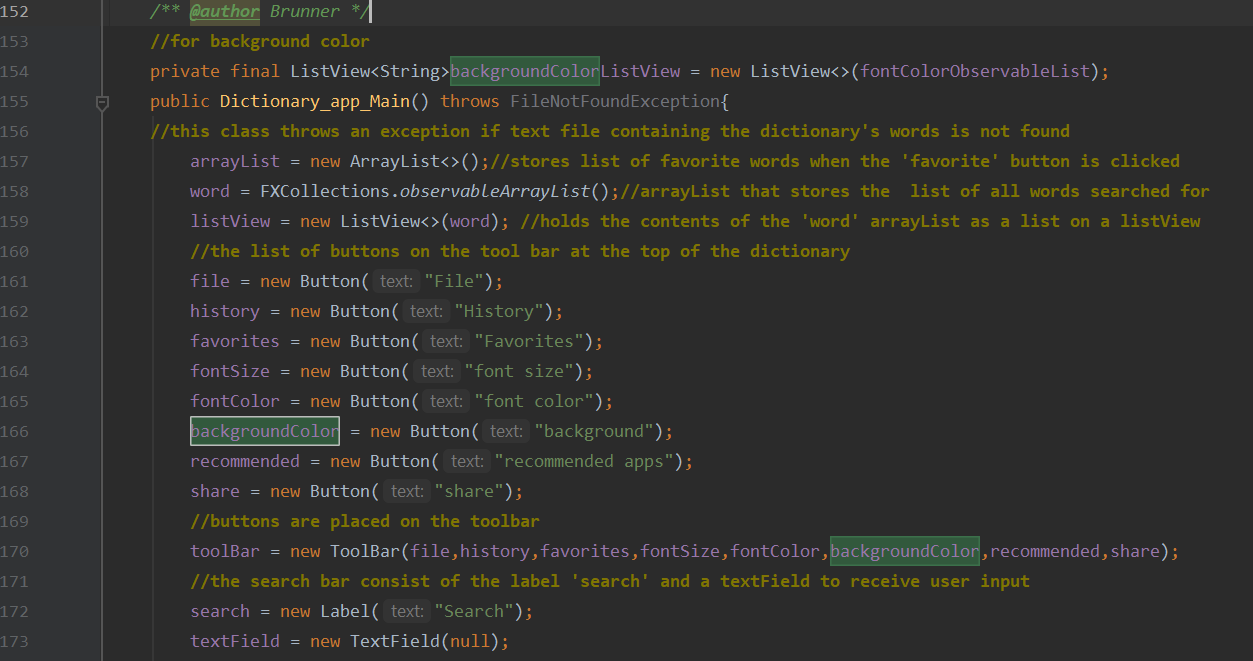Click the "background" string literal on line 166
The width and height of the screenshot is (1253, 661).
click(595, 431)
